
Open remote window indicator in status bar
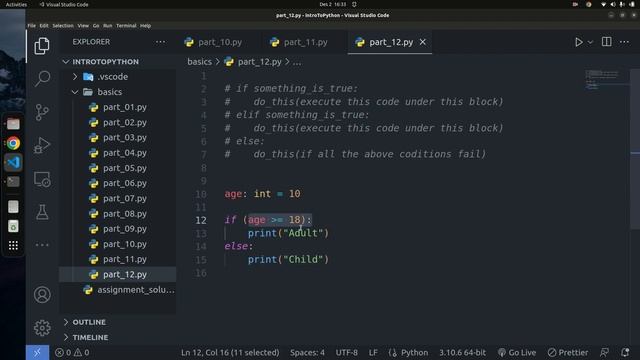tap(38, 352)
